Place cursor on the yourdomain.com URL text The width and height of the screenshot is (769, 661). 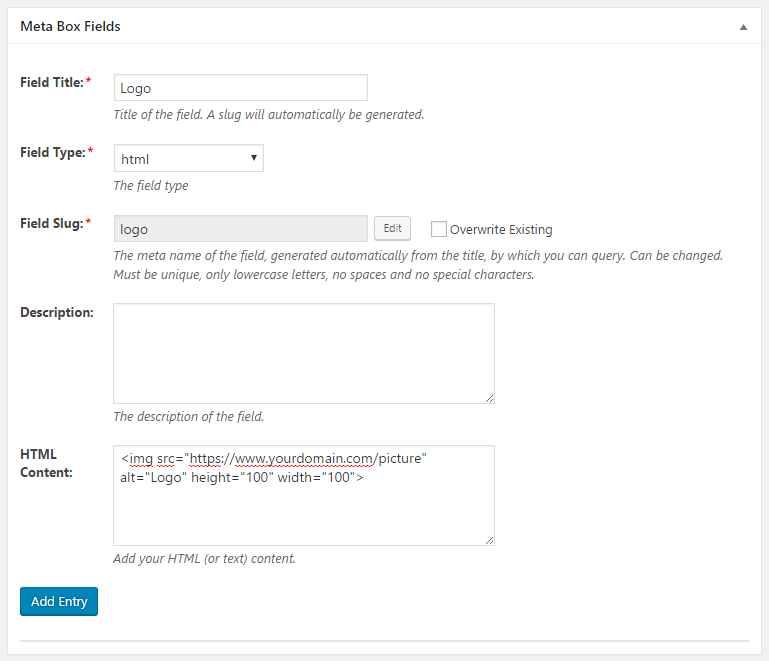point(282,458)
